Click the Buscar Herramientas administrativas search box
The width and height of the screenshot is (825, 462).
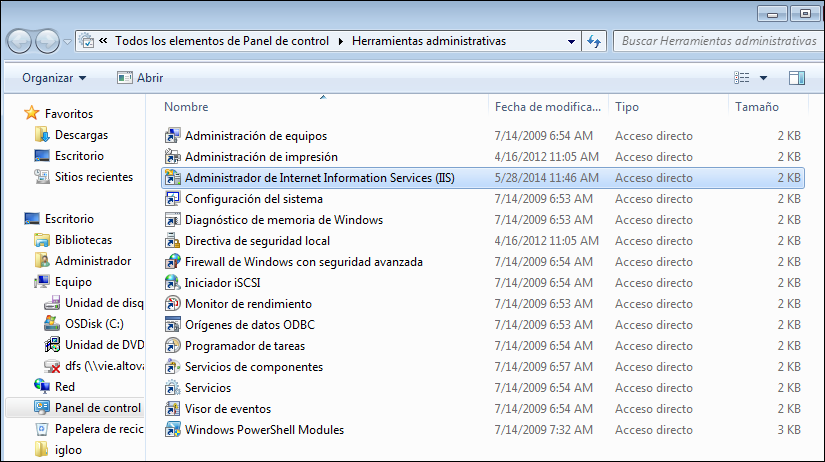(719, 41)
